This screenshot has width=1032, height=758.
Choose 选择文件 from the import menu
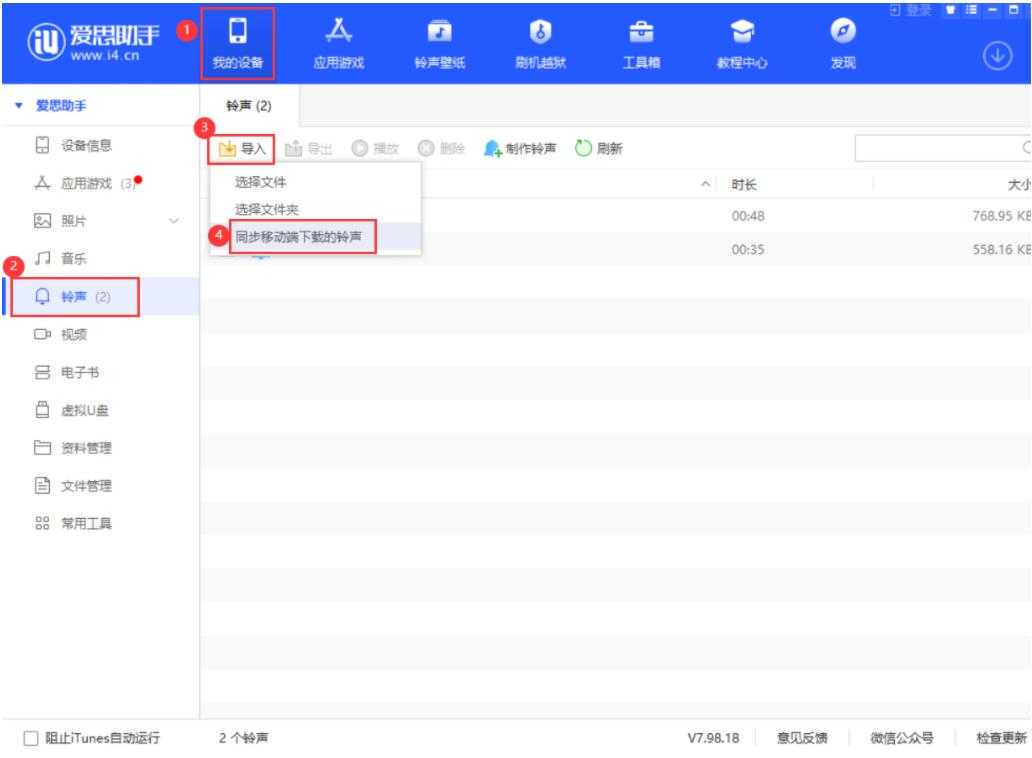[x=260, y=182]
